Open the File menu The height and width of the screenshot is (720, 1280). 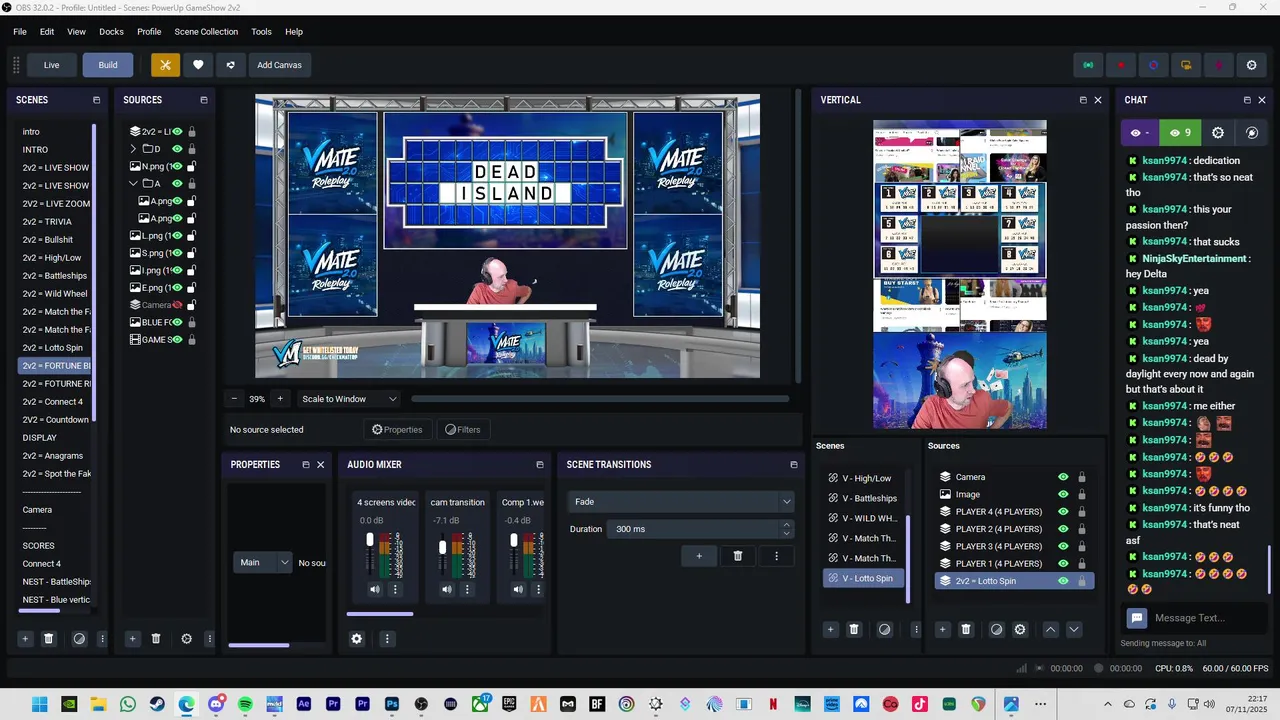tap(20, 32)
